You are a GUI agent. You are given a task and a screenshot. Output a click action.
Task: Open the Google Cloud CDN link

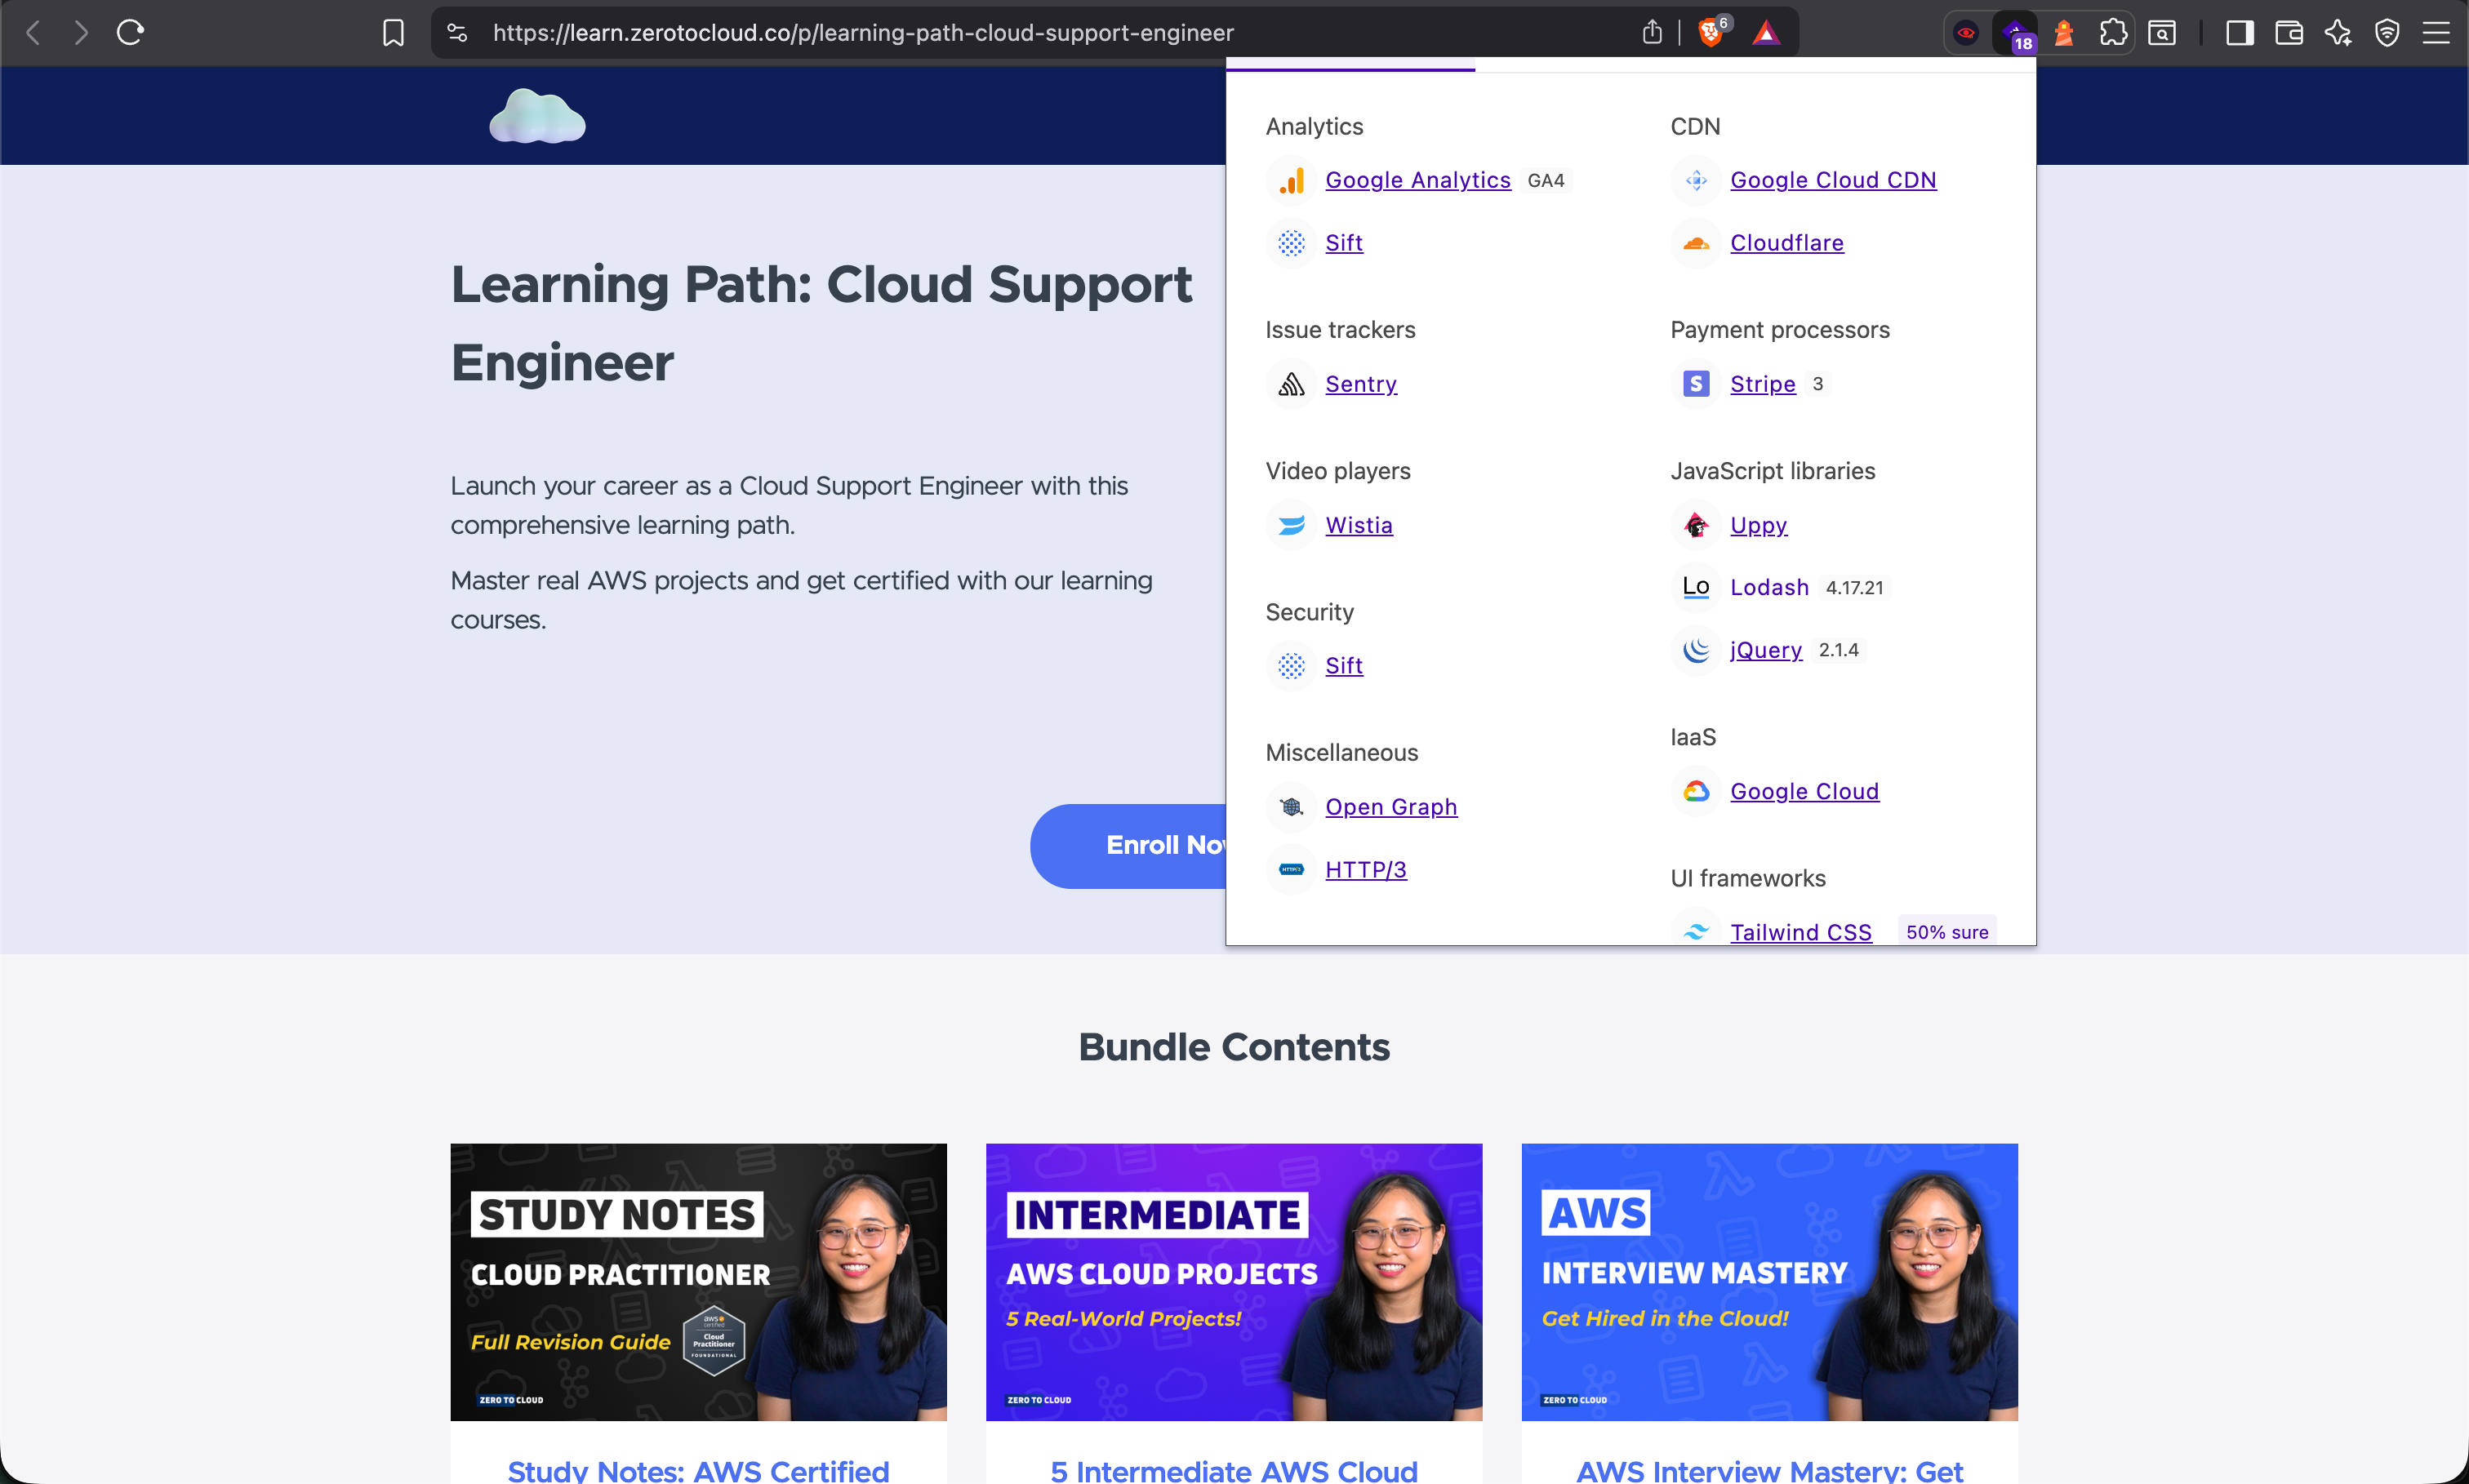1833,181
